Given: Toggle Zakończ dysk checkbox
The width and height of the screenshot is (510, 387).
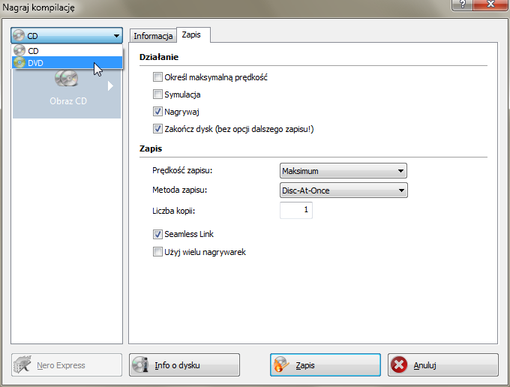Looking at the screenshot, I should (158, 129).
